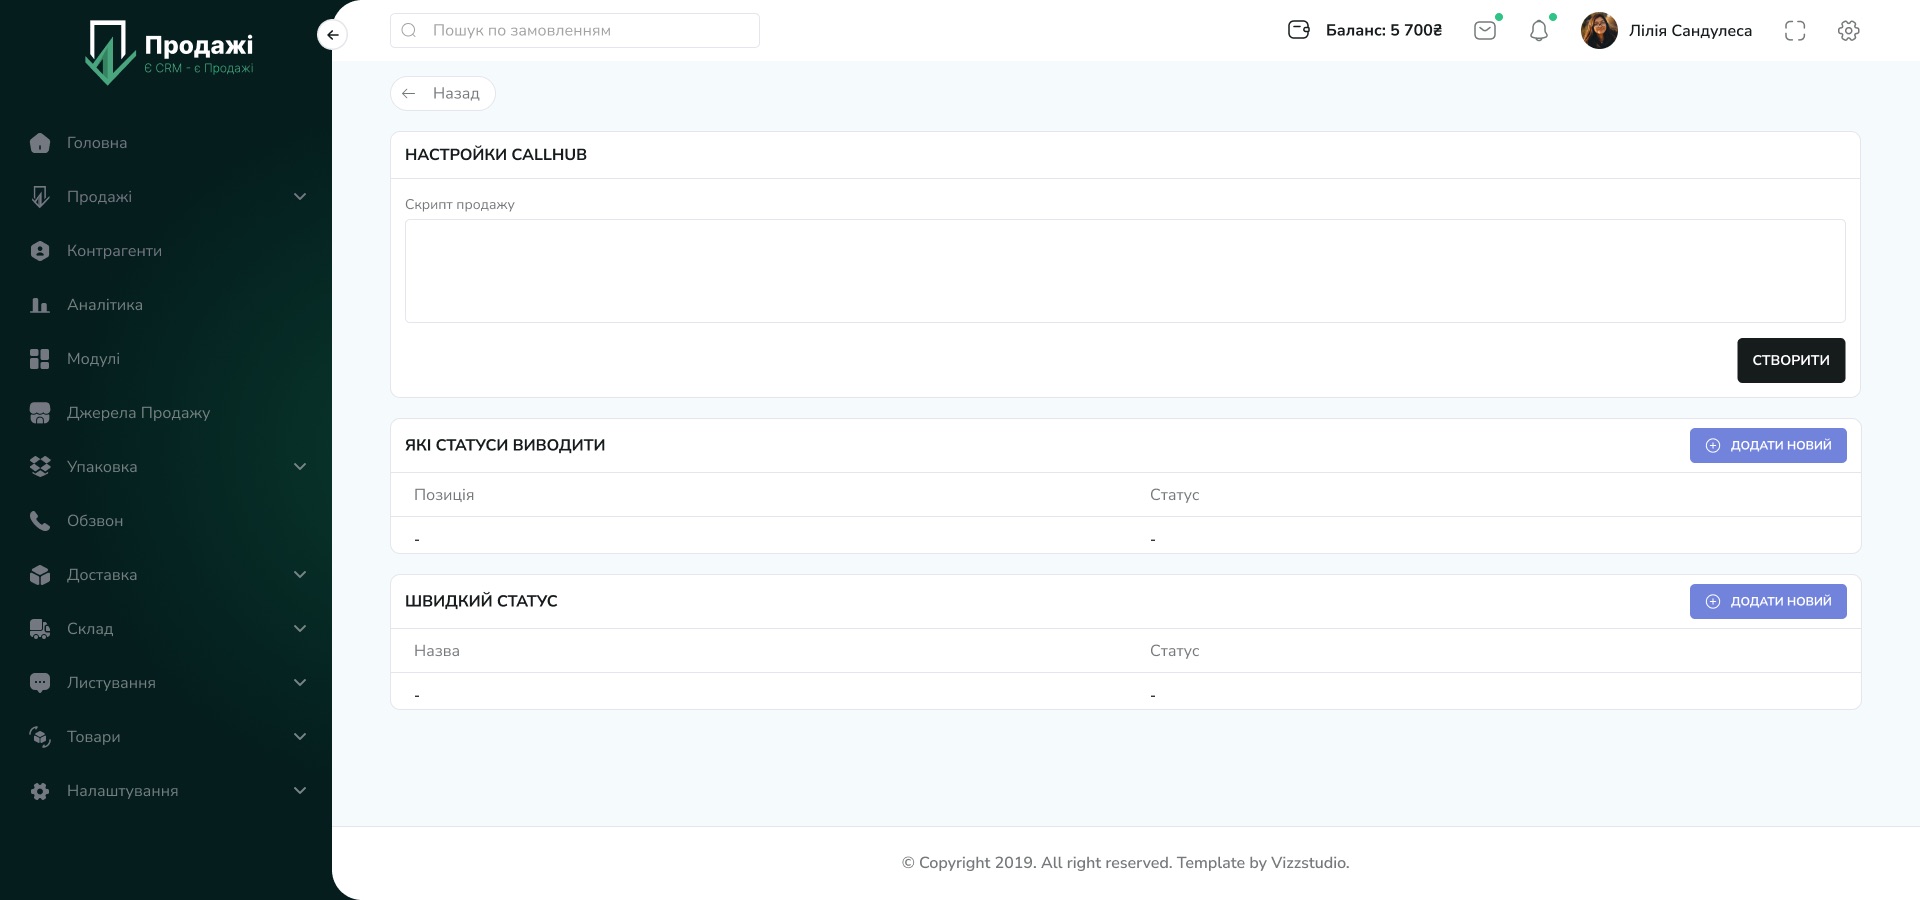This screenshot has height=900, width=1920.
Task: Click the Позиція column header
Action: (444, 495)
